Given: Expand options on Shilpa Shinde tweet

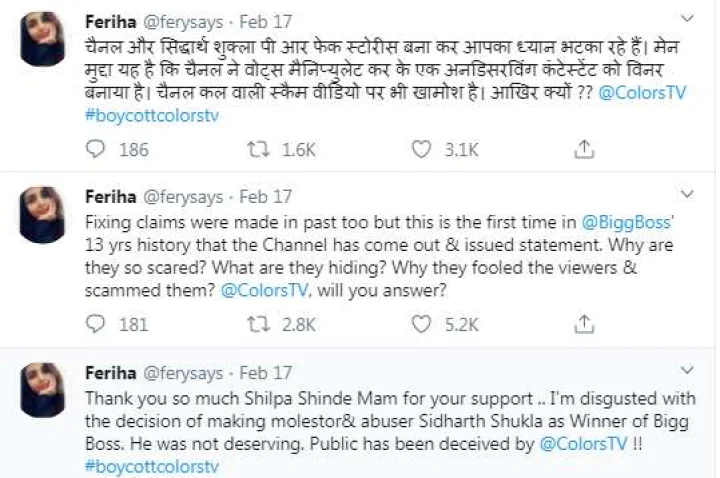Looking at the screenshot, I should [686, 367].
